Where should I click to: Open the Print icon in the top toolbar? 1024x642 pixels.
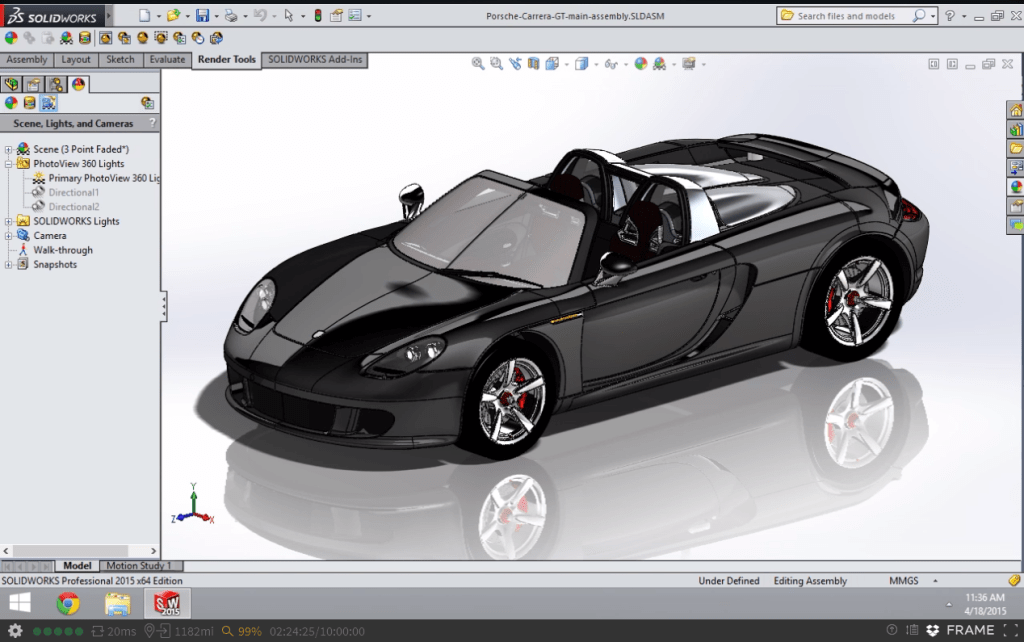[x=231, y=16]
